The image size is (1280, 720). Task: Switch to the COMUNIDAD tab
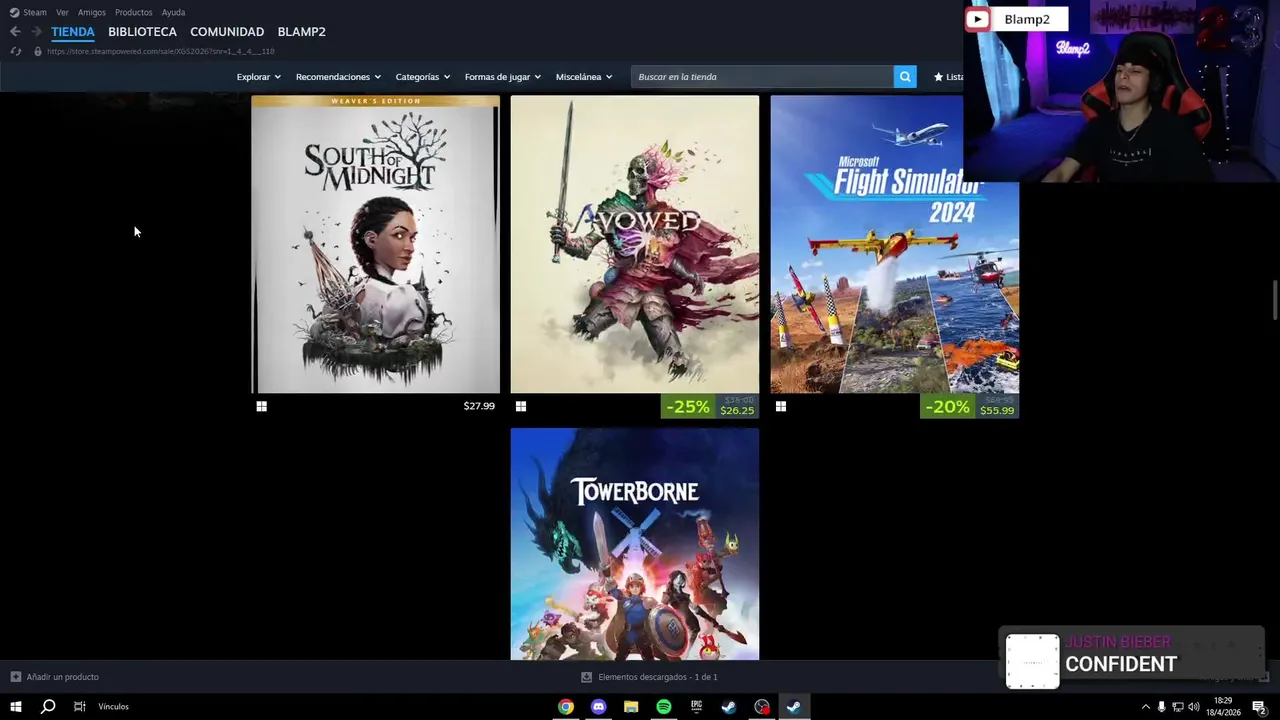pos(227,32)
